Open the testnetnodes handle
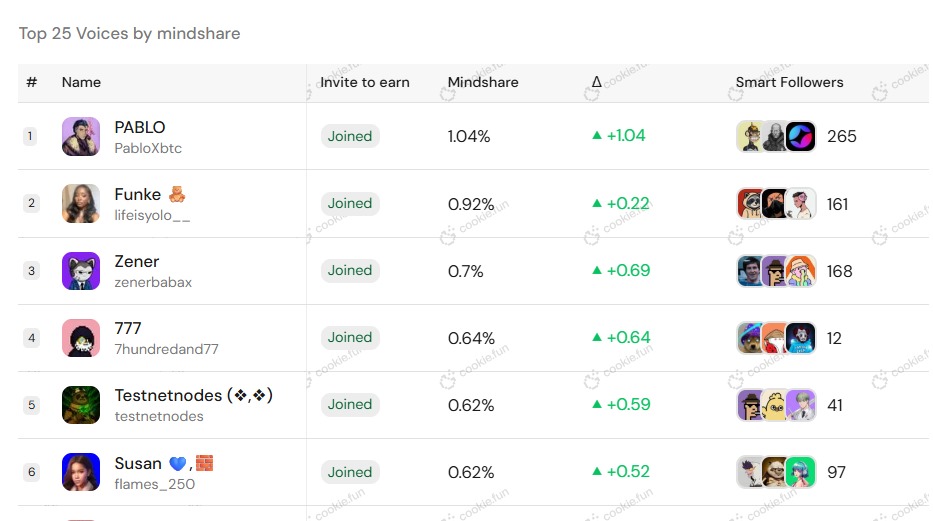The width and height of the screenshot is (933, 521). (x=159, y=416)
